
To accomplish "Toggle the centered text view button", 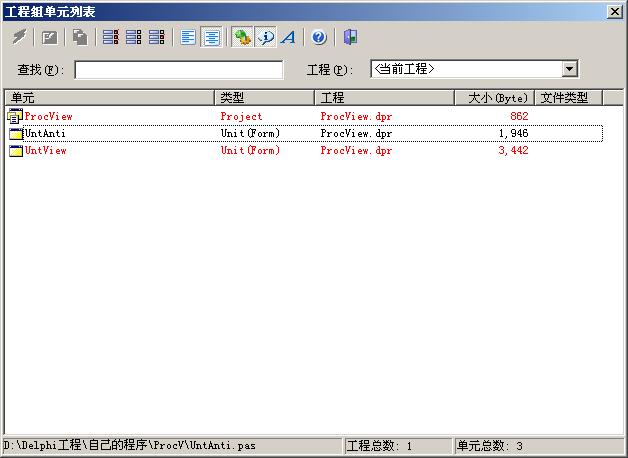I will [211, 37].
